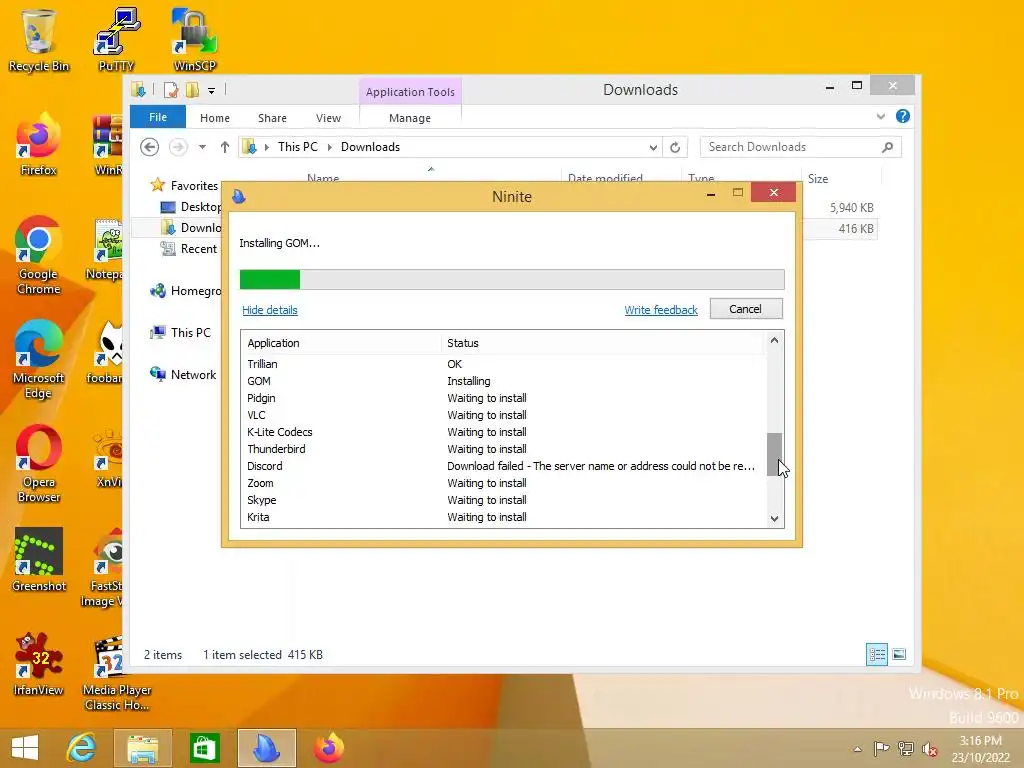Viewport: 1024px width, 768px height.
Task: Select the K-Lite Codecs row
Action: point(504,432)
